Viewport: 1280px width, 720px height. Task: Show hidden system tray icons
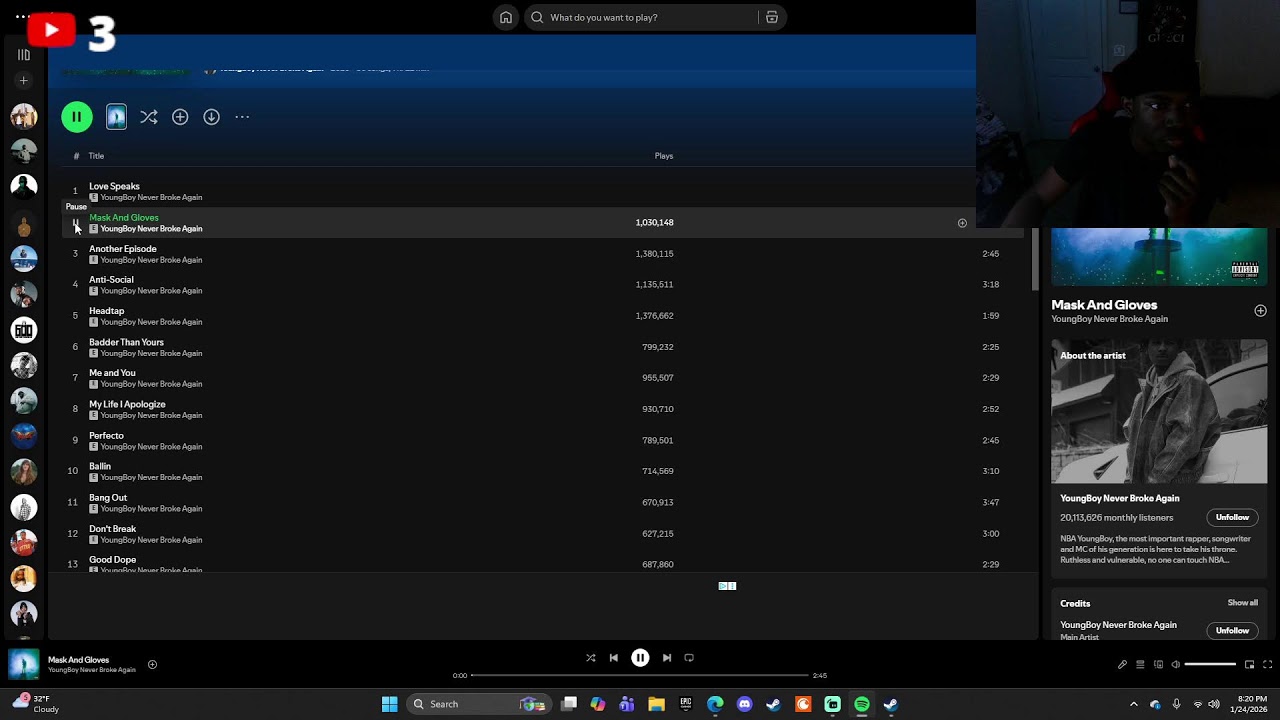1133,704
